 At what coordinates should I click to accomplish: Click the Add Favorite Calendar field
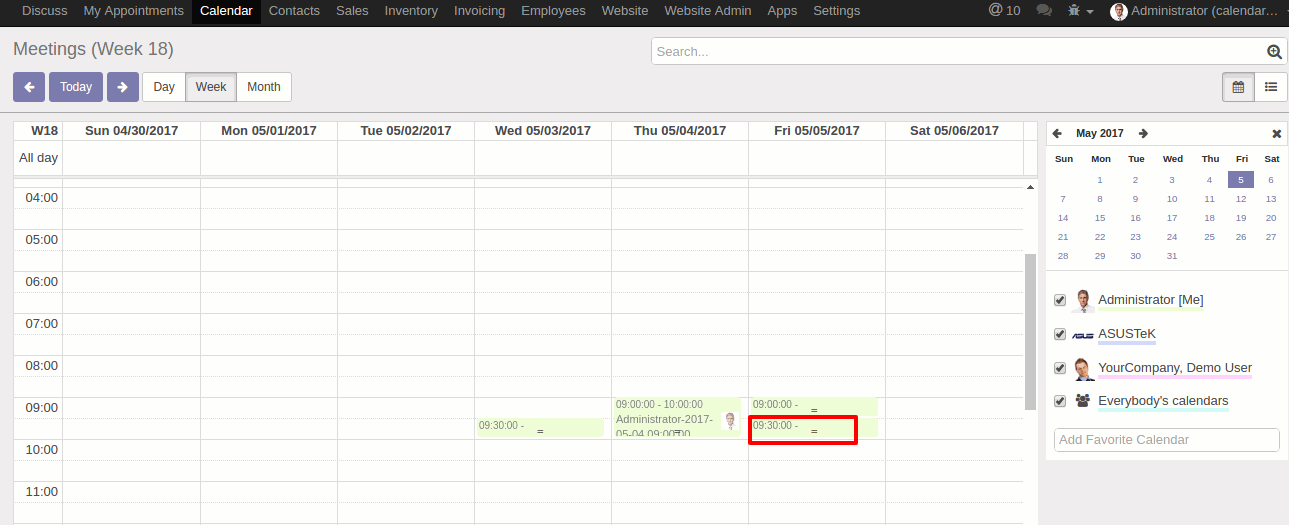click(1167, 440)
